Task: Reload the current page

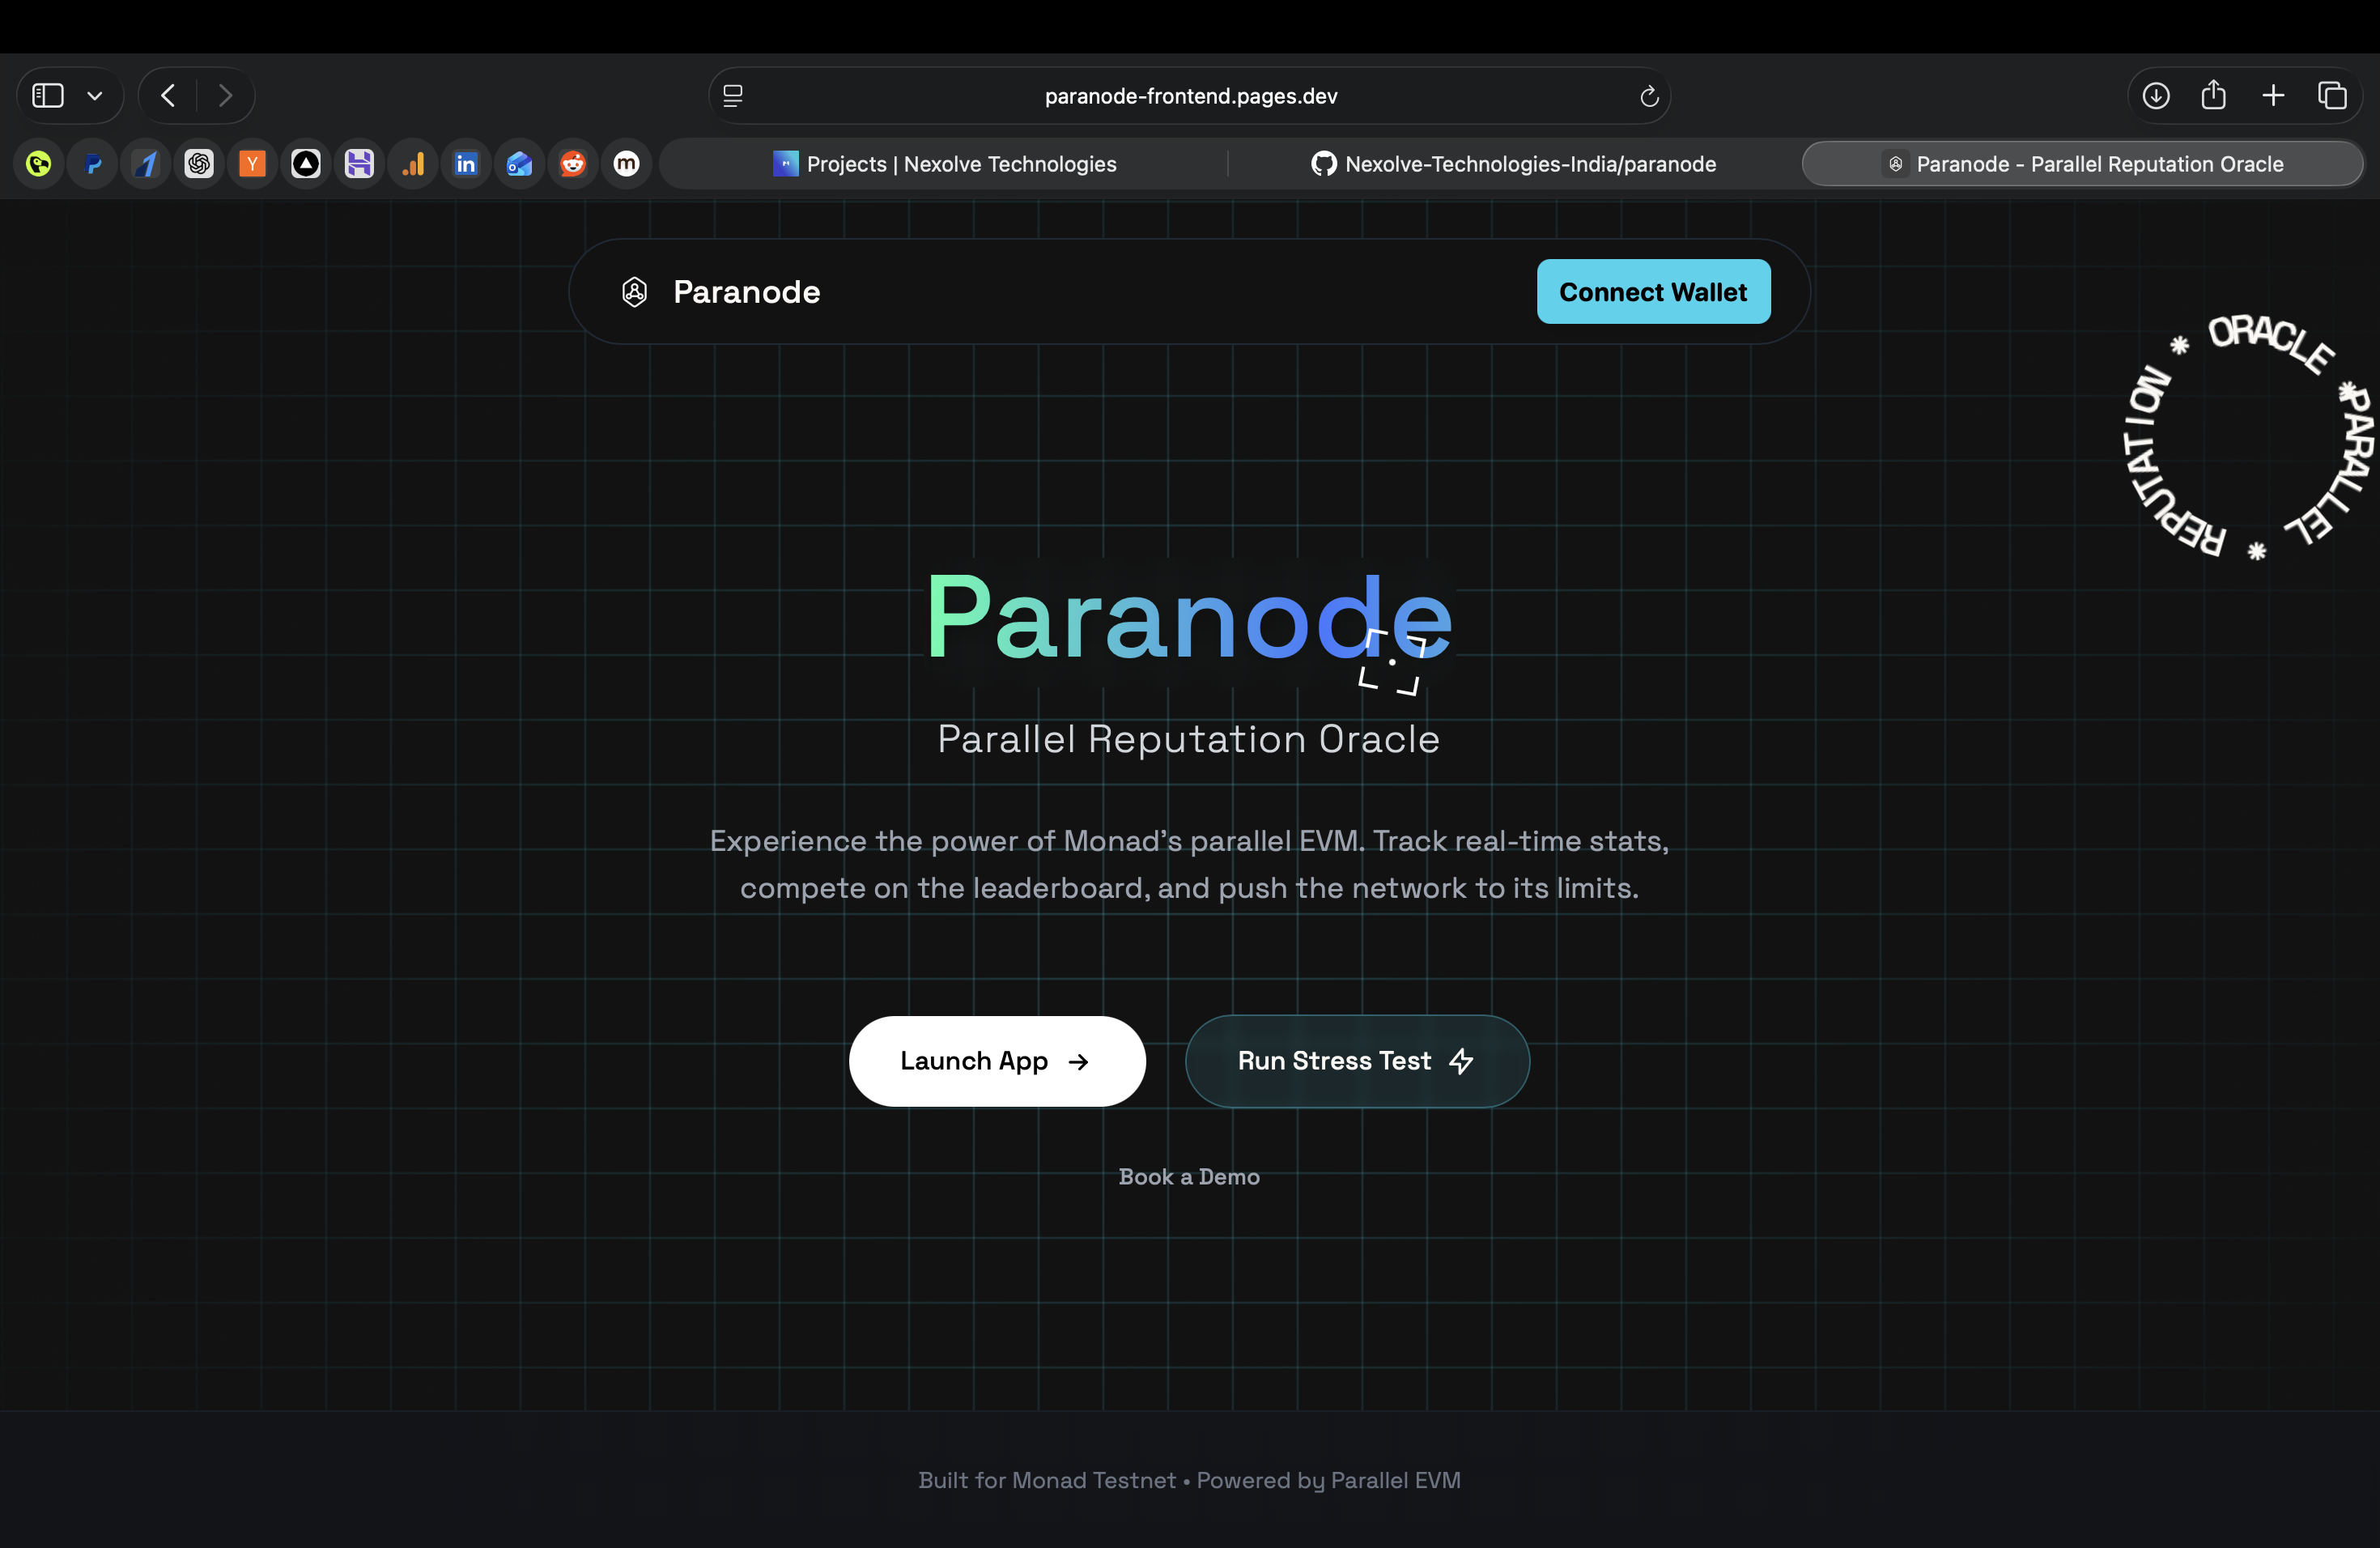Action: [x=1649, y=95]
